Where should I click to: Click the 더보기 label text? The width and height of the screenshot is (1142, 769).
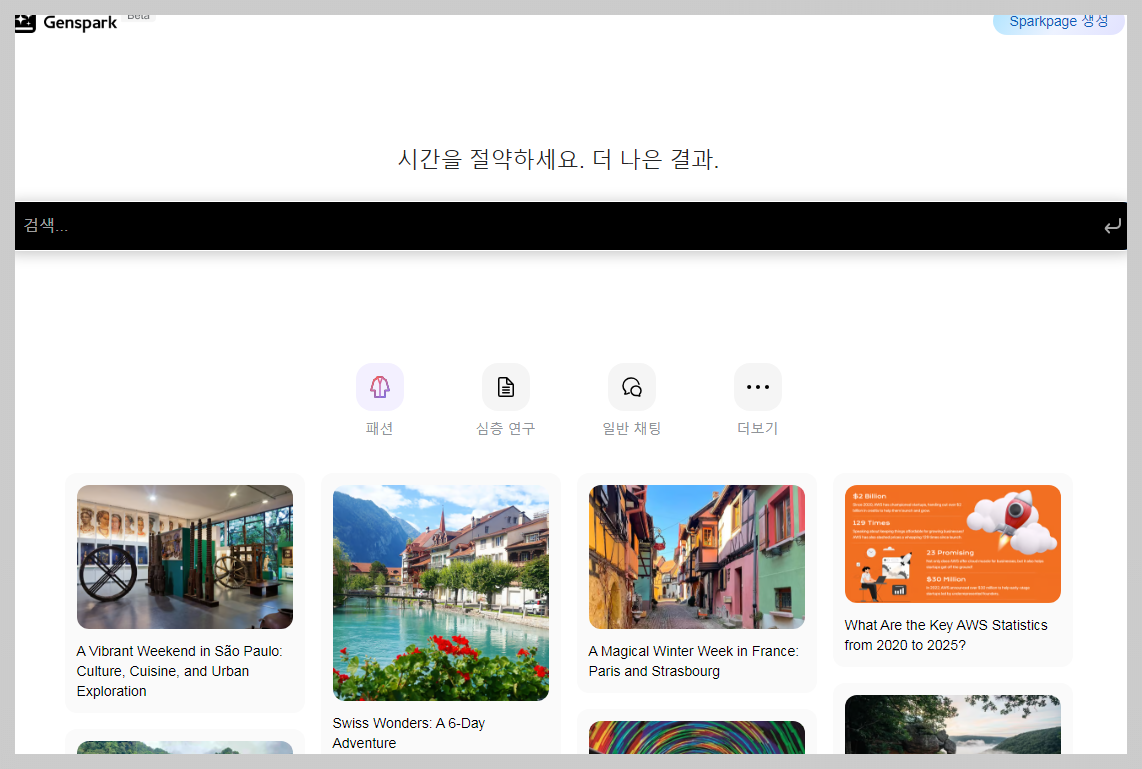pyautogui.click(x=757, y=428)
